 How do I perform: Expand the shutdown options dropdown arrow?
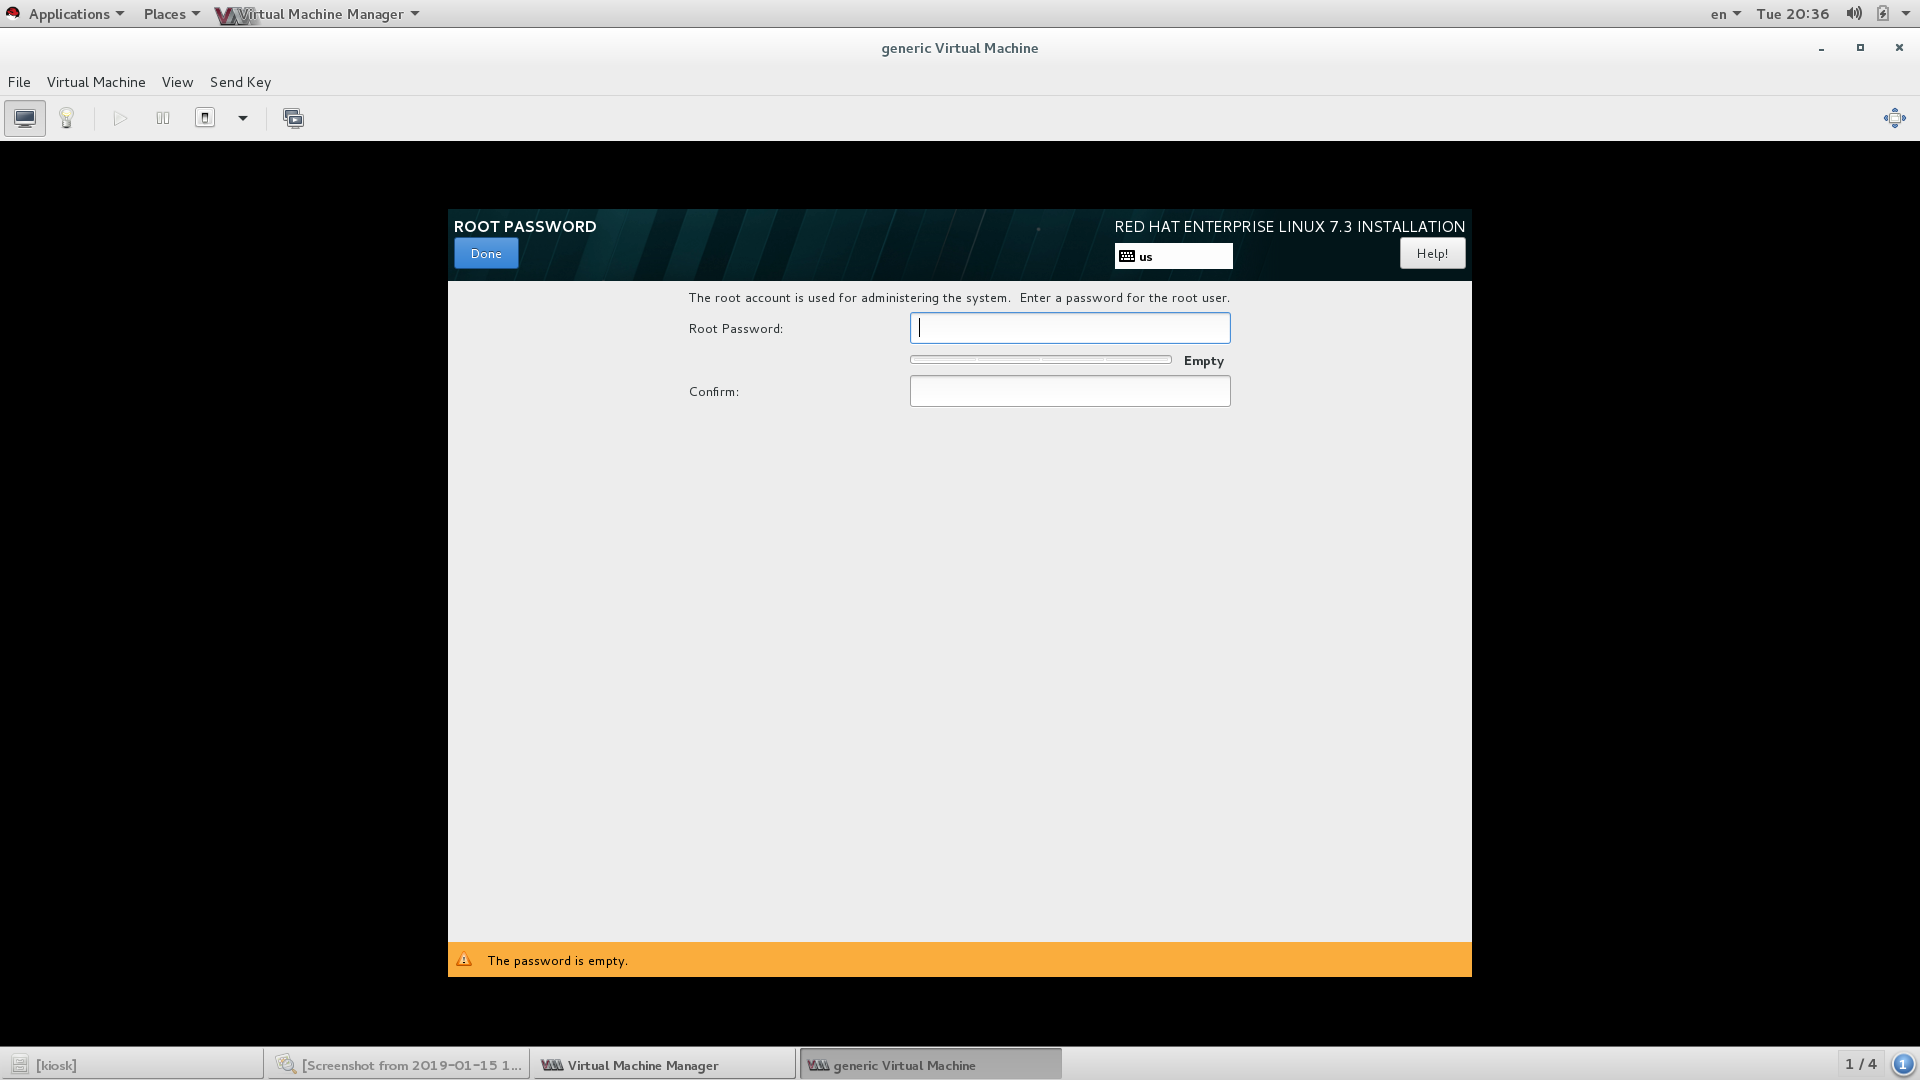coord(242,118)
